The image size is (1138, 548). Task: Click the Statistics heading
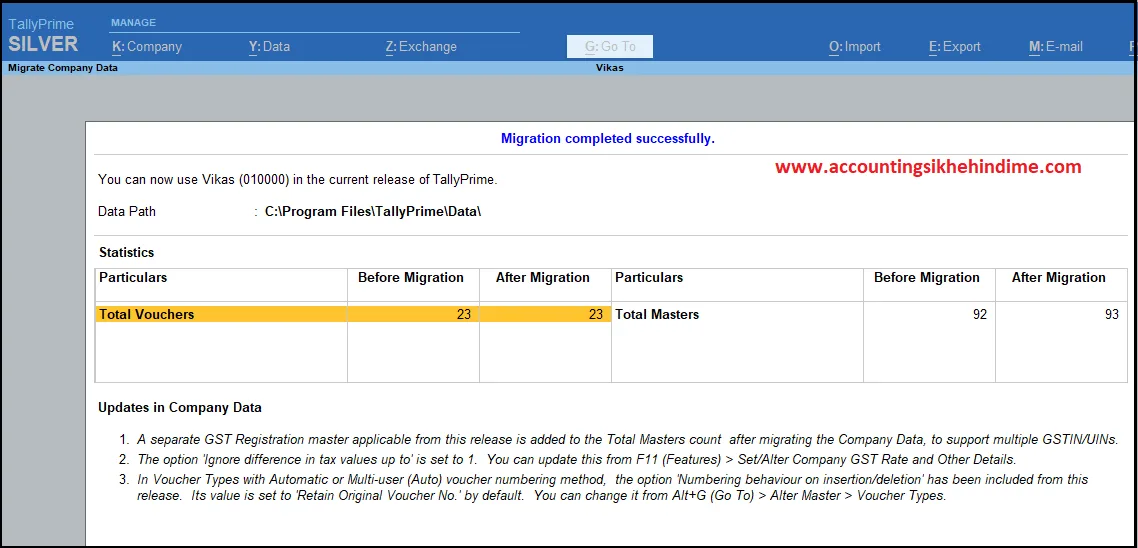tap(126, 253)
